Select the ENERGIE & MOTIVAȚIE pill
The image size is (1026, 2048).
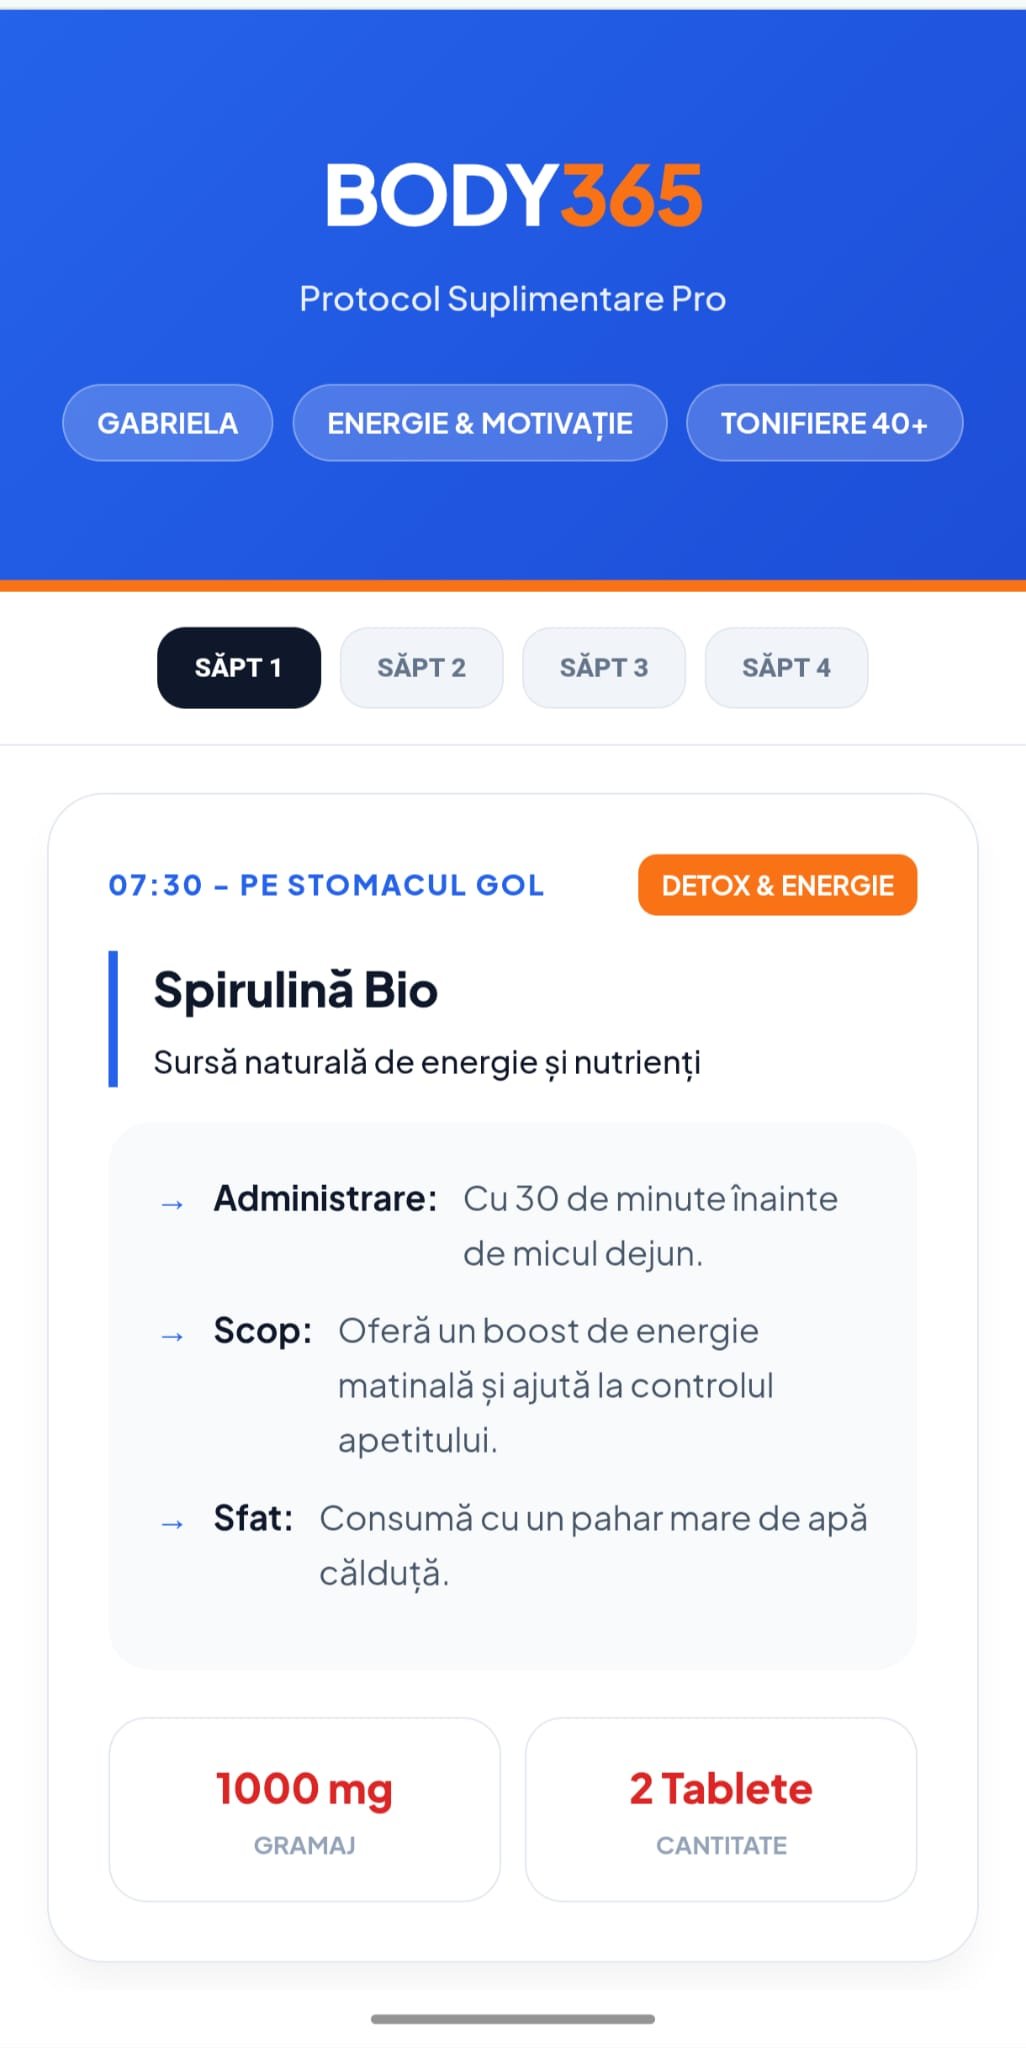[x=479, y=423]
